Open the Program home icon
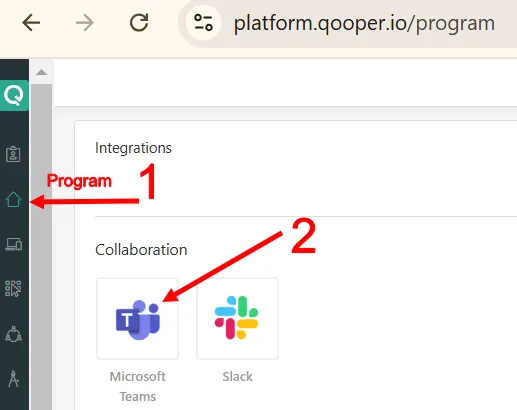The height and width of the screenshot is (410, 517). click(13, 199)
